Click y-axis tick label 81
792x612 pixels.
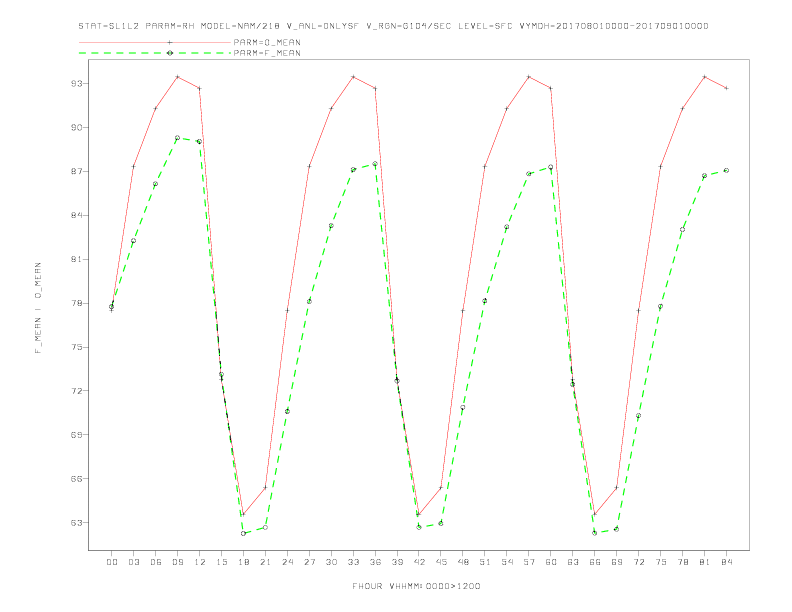point(76,259)
